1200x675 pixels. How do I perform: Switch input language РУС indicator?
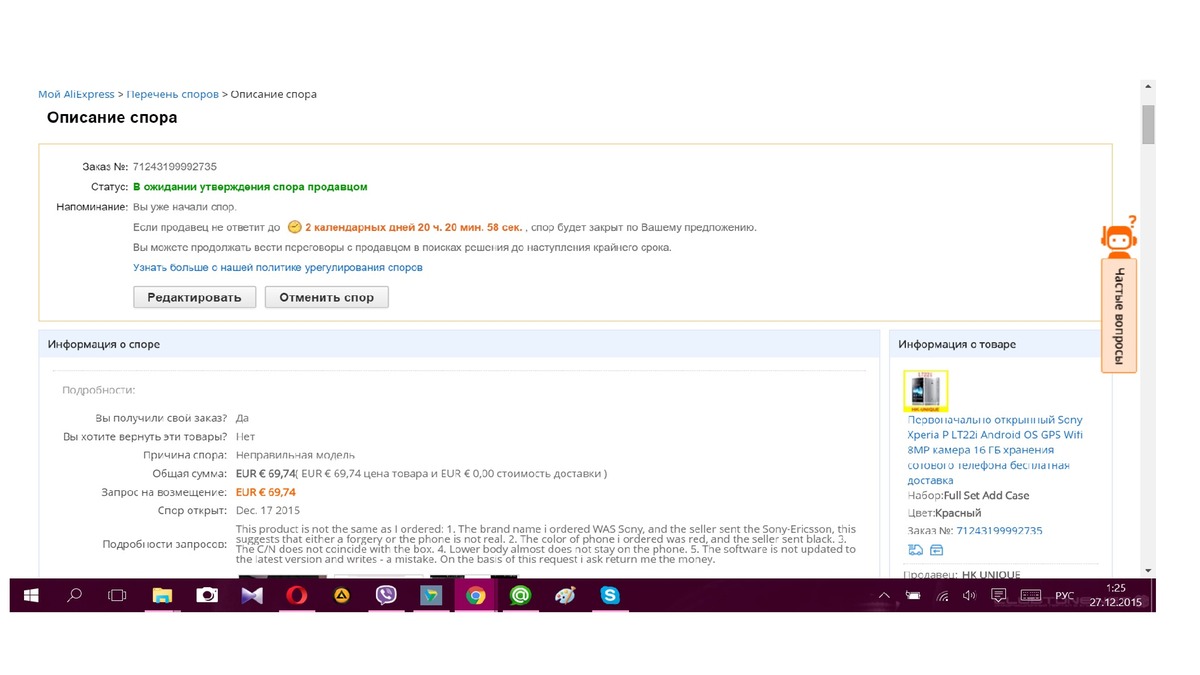click(1065, 596)
